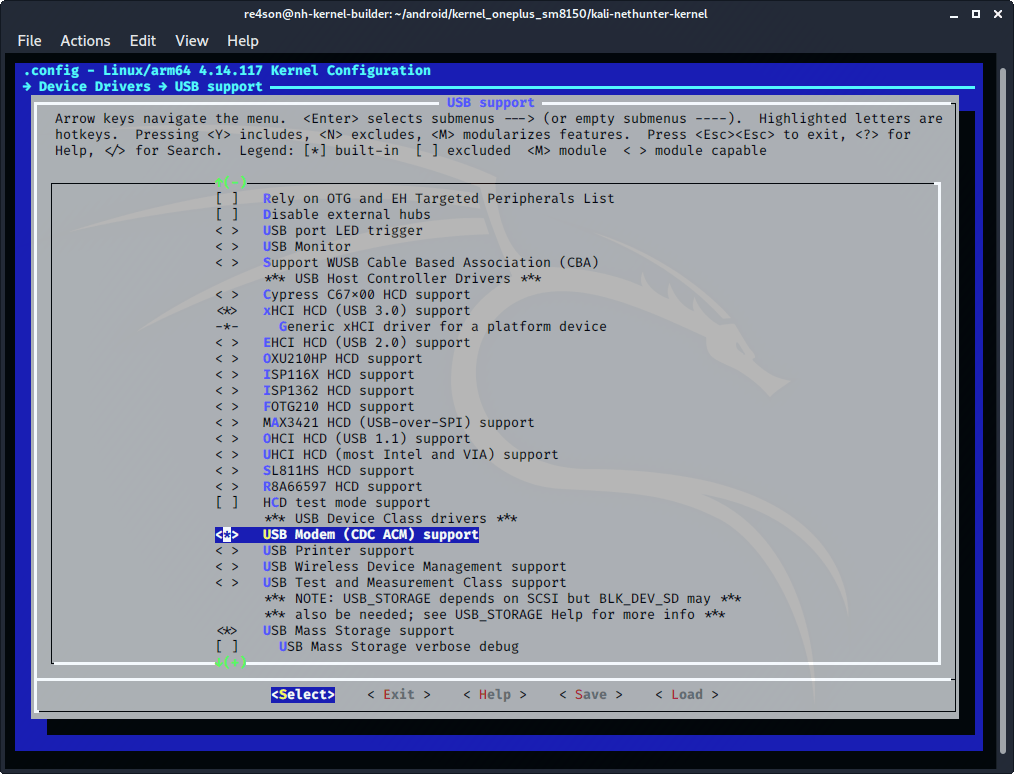
Task: Select EHCI HCD (USB 2.0) support
Action: point(366,342)
